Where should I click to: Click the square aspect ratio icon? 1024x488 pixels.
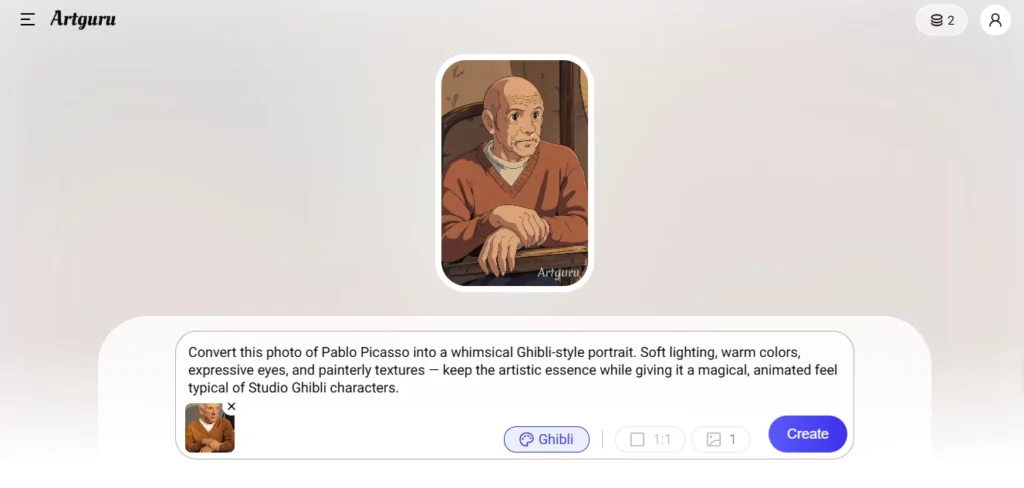coord(637,440)
